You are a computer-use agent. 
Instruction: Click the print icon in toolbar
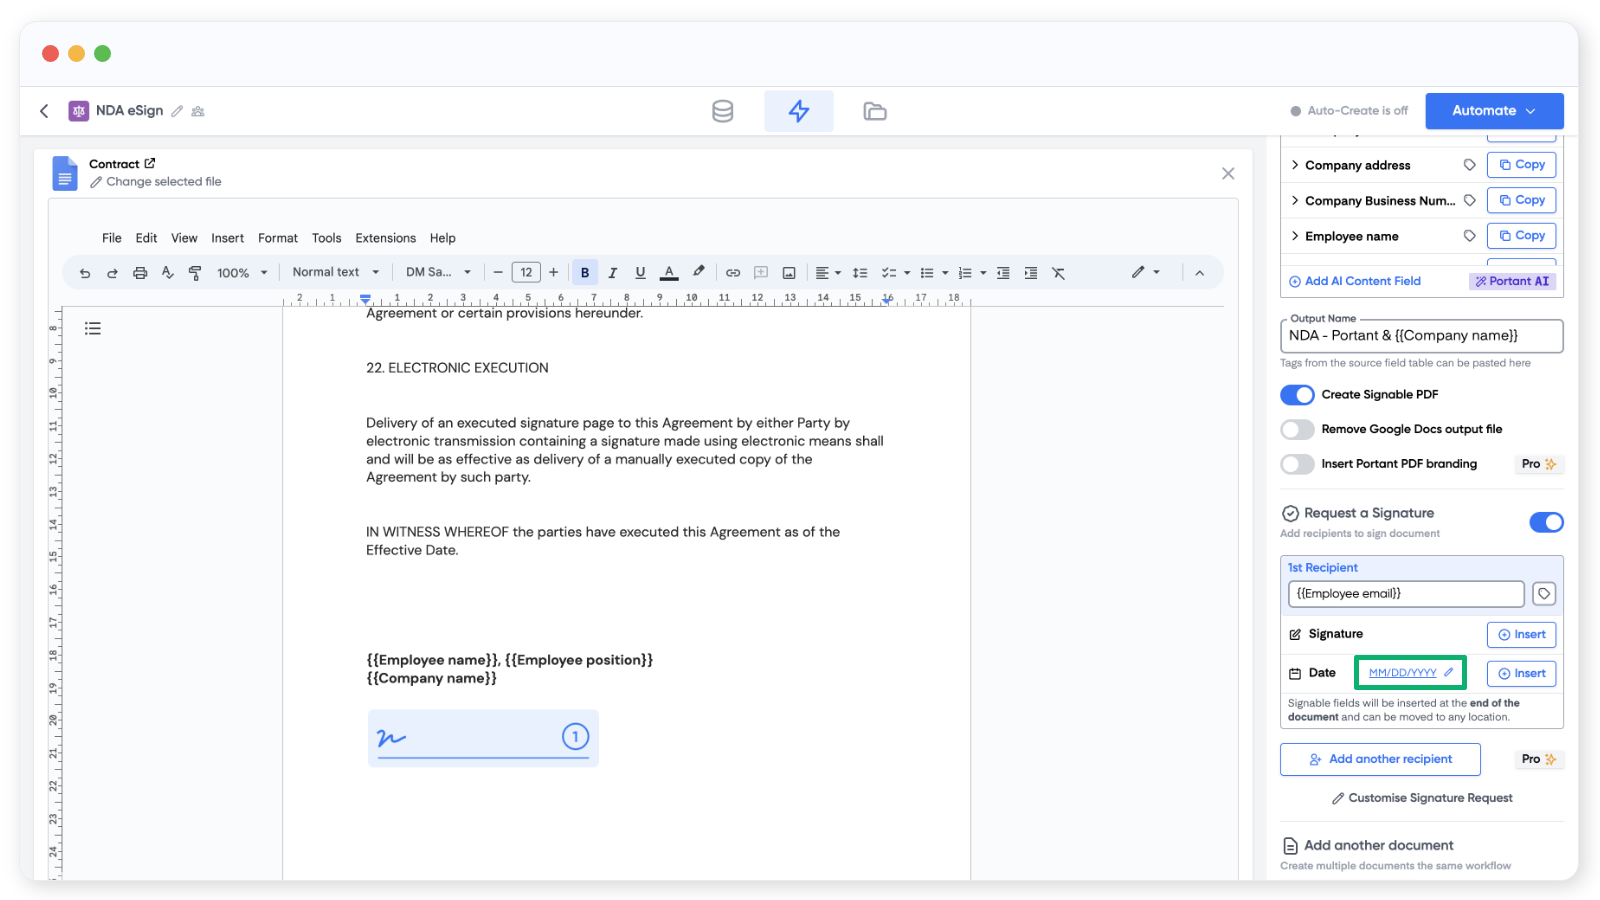tap(140, 273)
